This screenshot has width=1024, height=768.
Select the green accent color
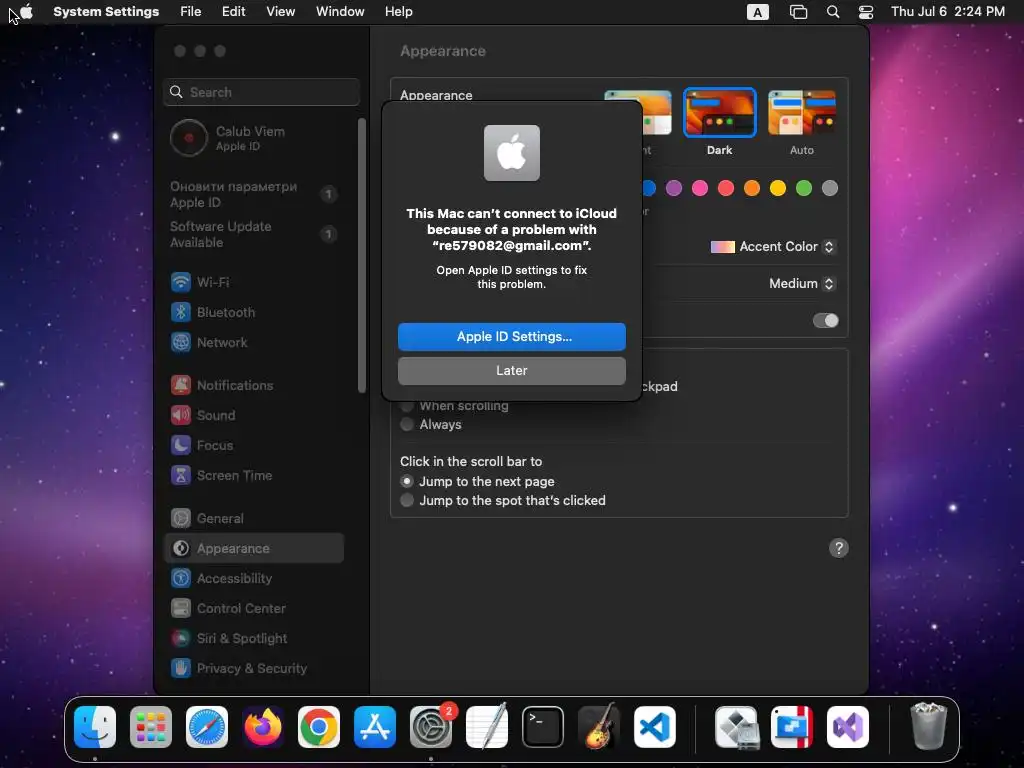[x=804, y=188]
